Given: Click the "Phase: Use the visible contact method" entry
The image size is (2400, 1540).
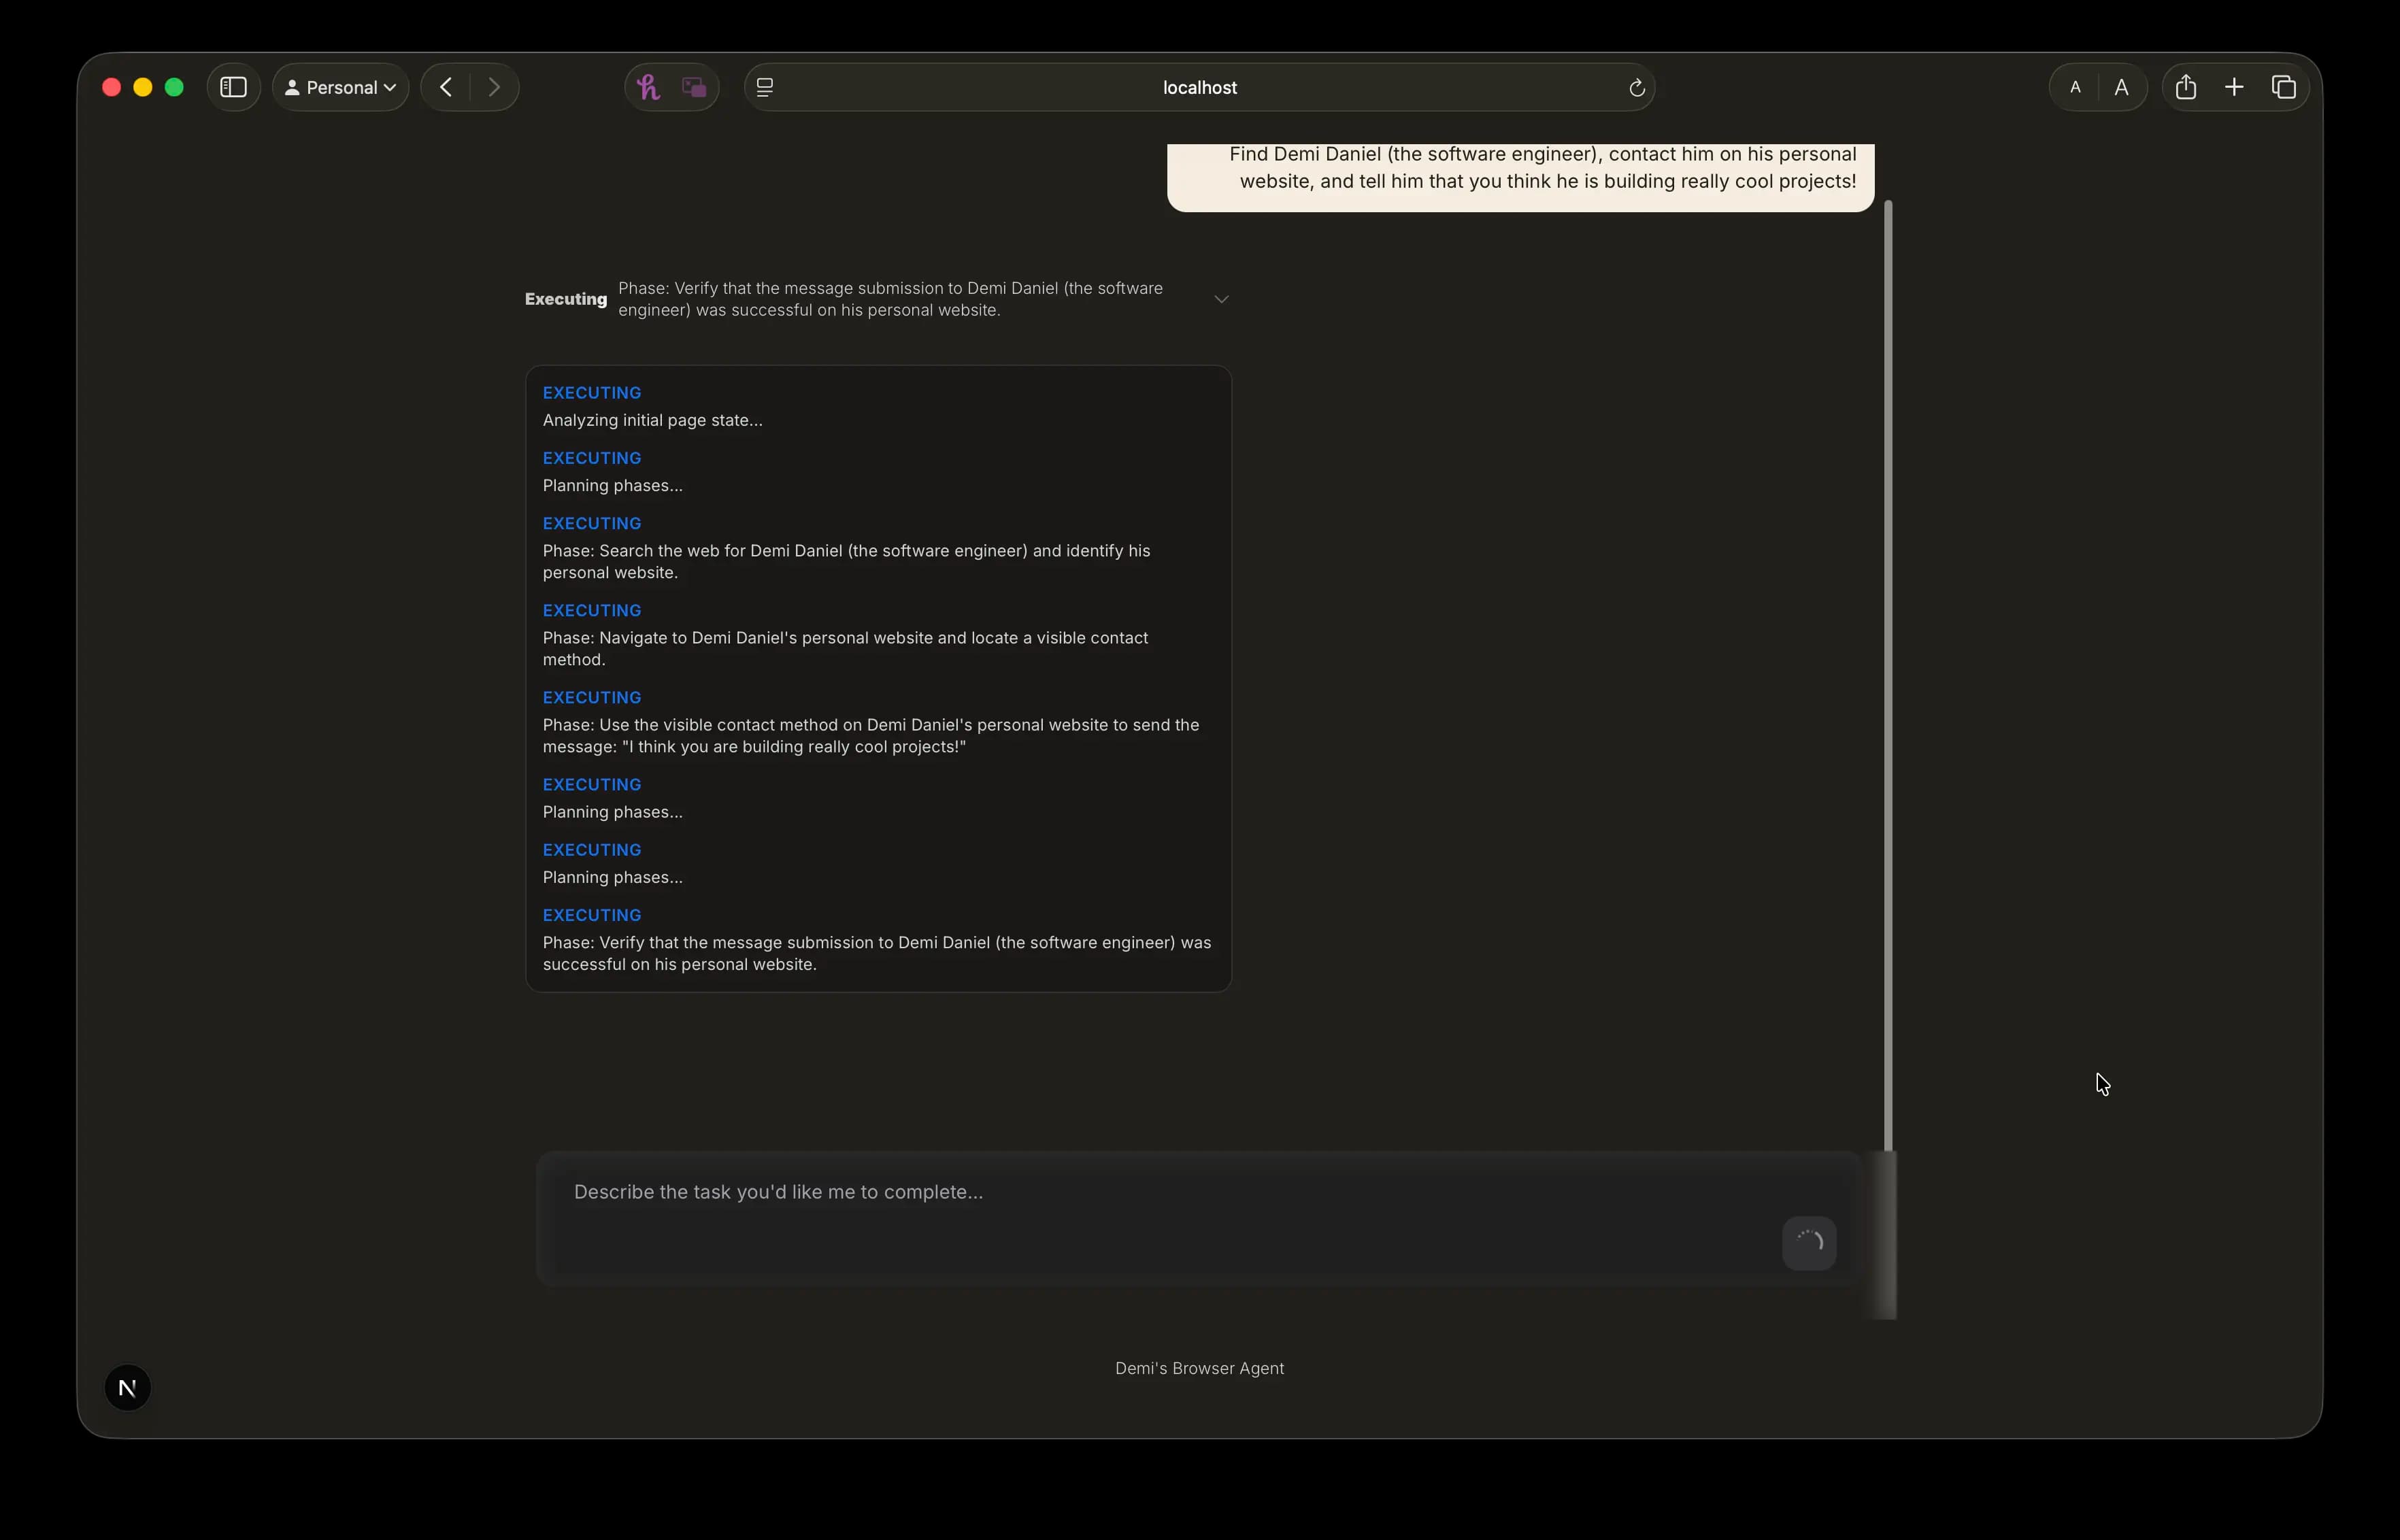Looking at the screenshot, I should [x=871, y=736].
